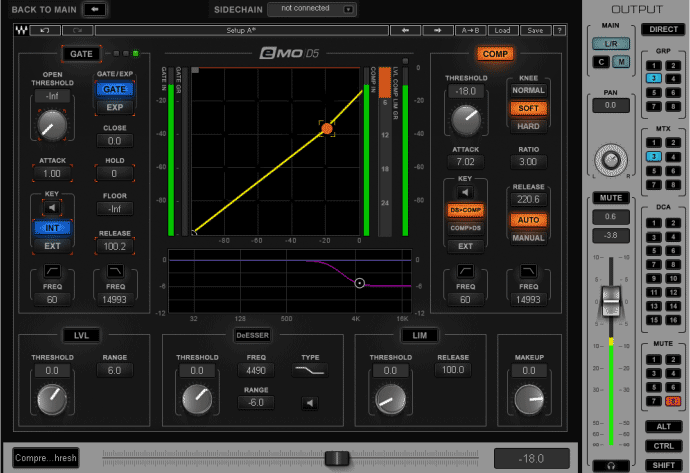The width and height of the screenshot is (690, 473).
Task: Click the parameter slider thumb at bottom
Action: click(x=337, y=458)
